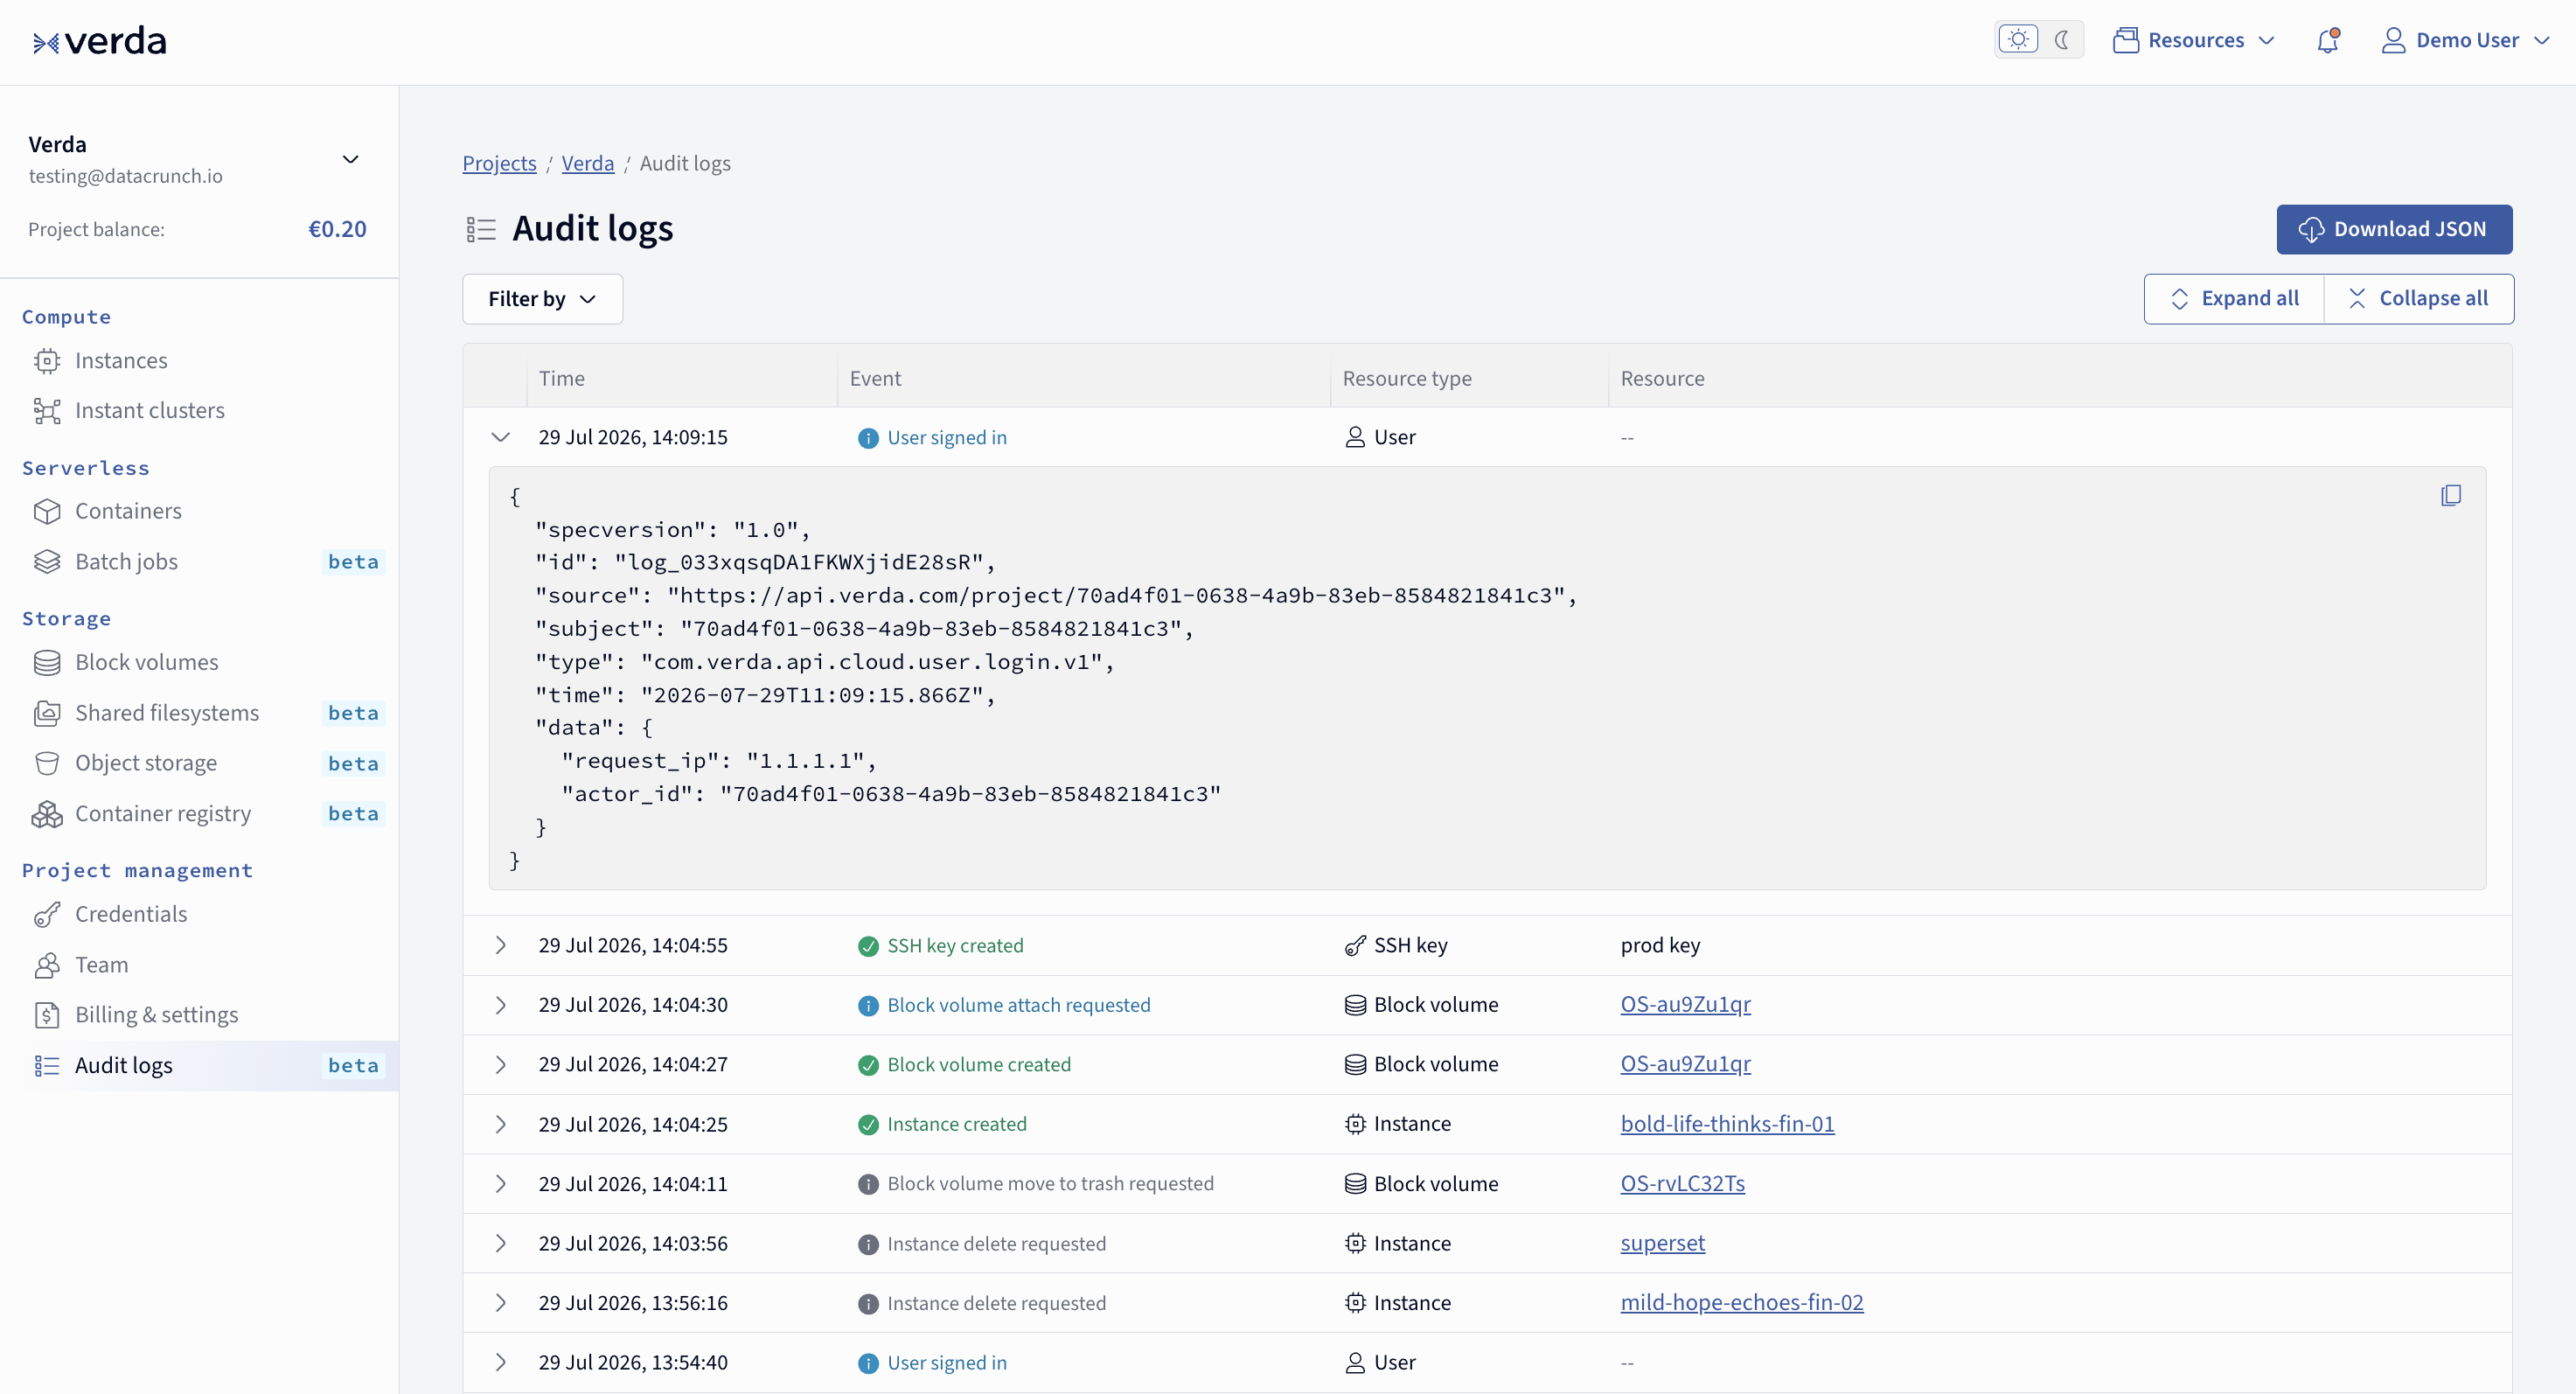Collapse the 14:09:15 User signed in row
Screen dimensions: 2576x1394
click(x=501, y=437)
